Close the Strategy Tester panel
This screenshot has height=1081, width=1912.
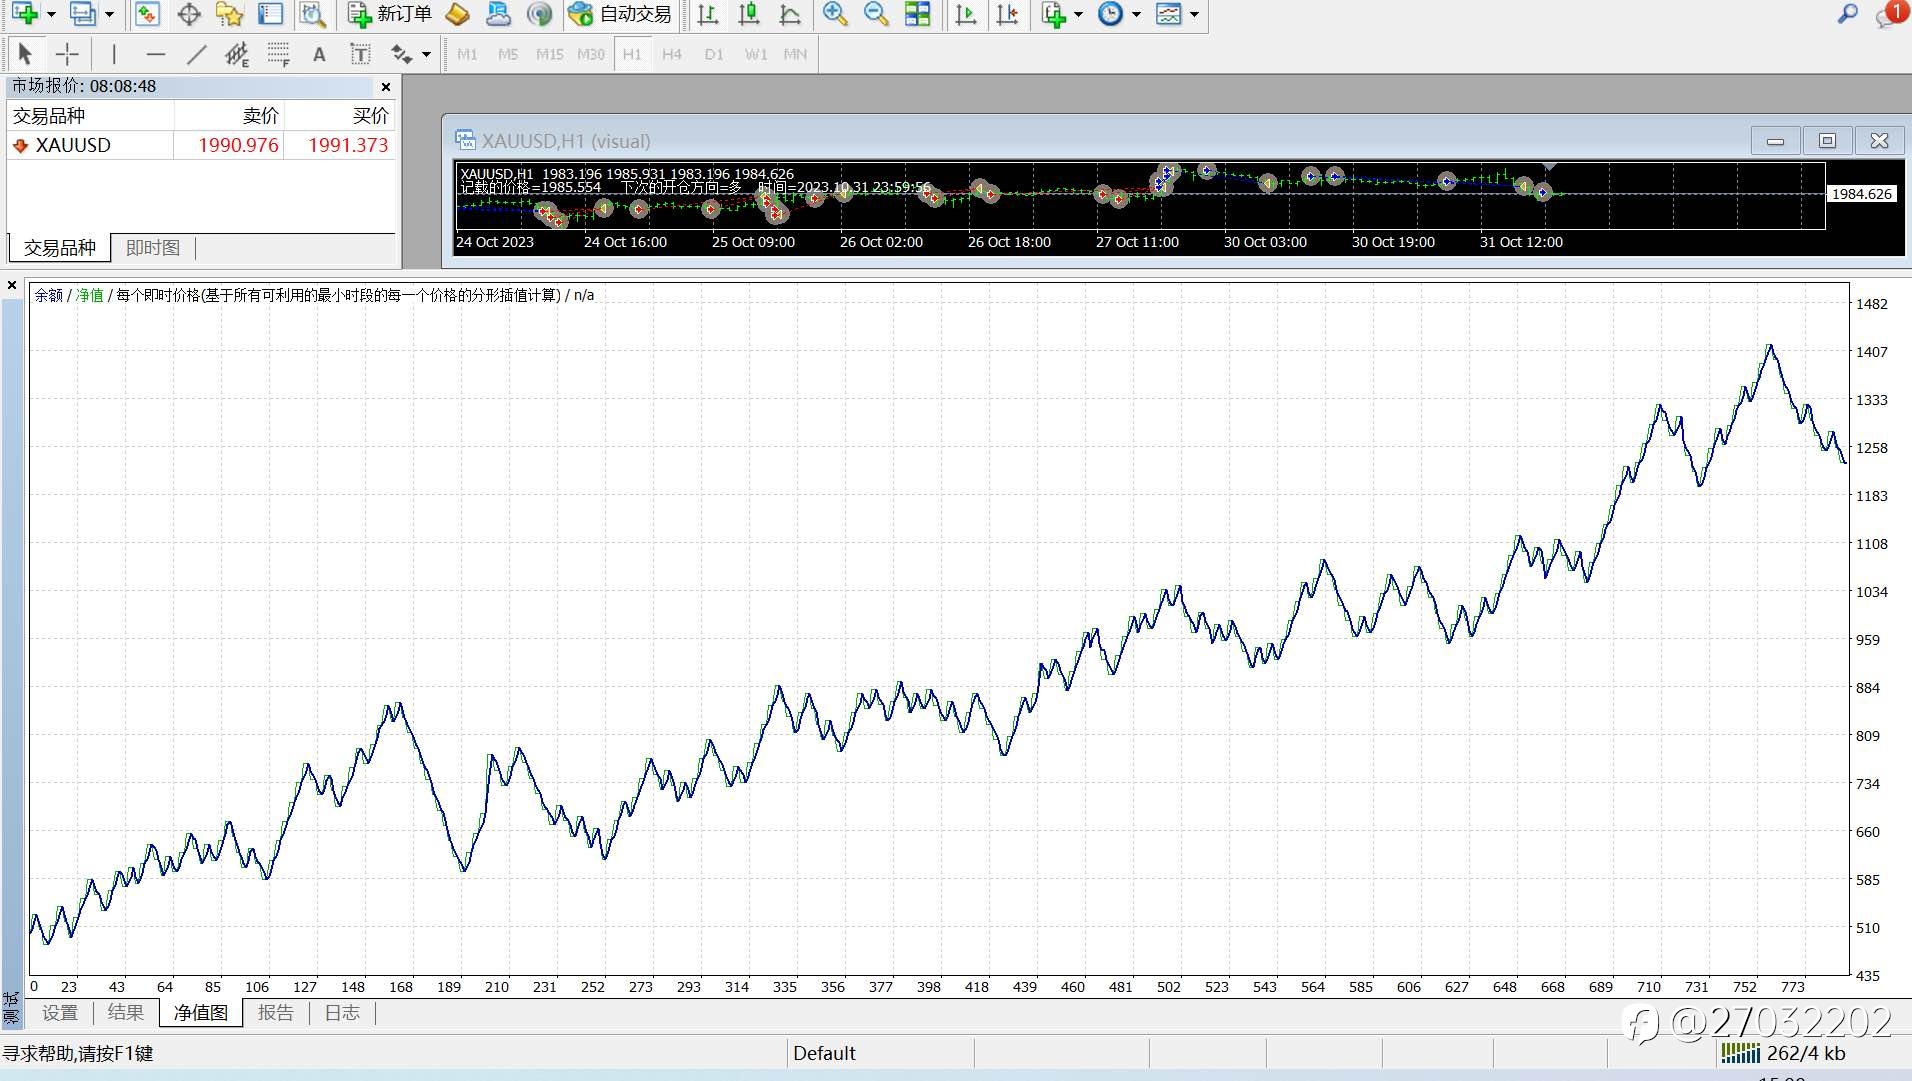pyautogui.click(x=12, y=285)
